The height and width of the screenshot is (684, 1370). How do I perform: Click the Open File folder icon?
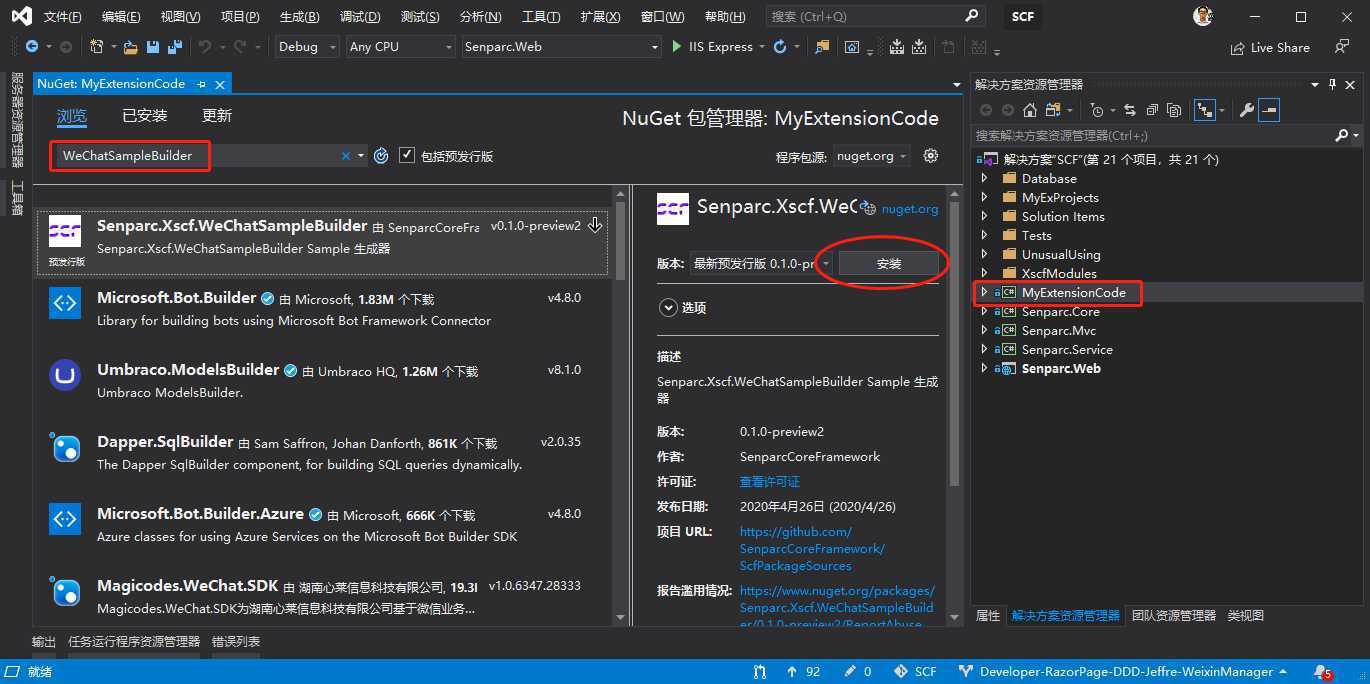130,47
